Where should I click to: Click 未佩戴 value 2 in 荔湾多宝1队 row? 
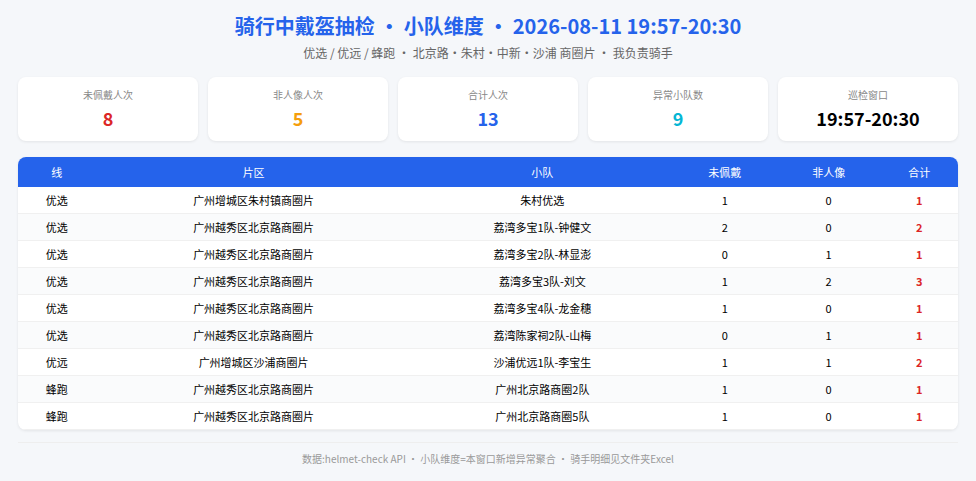[x=725, y=228]
